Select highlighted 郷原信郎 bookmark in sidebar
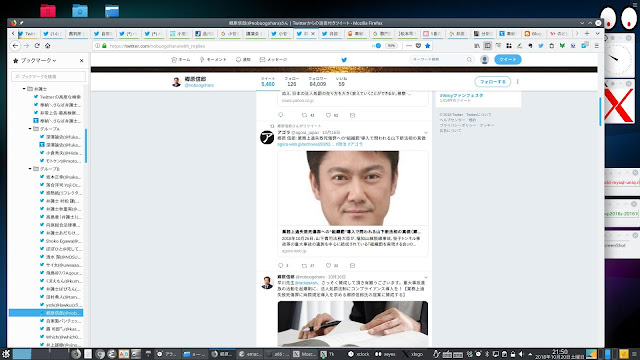 point(46,313)
